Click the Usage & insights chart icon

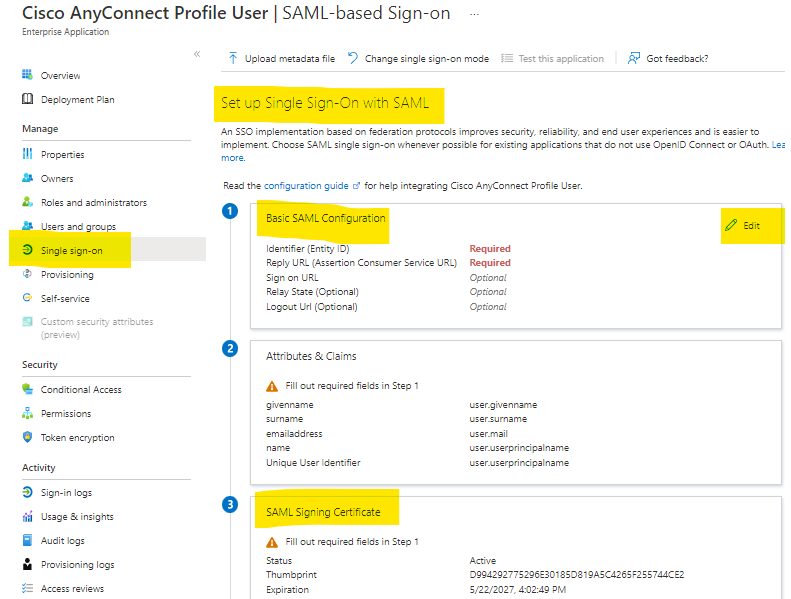coord(27,516)
